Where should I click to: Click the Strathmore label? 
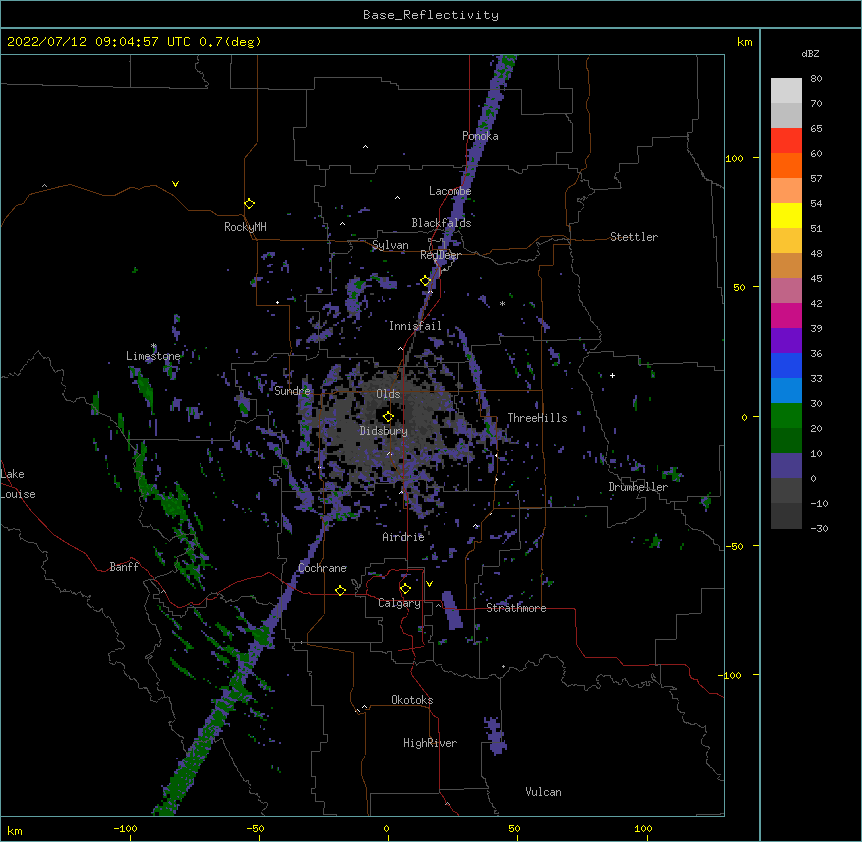pos(516,608)
